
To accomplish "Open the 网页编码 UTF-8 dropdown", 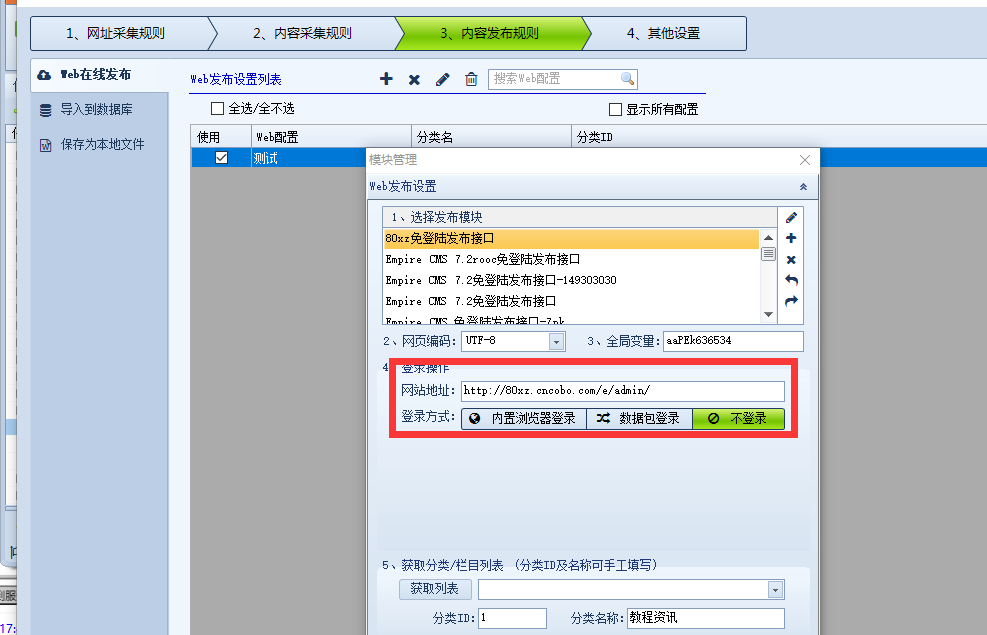I will click(x=556, y=341).
